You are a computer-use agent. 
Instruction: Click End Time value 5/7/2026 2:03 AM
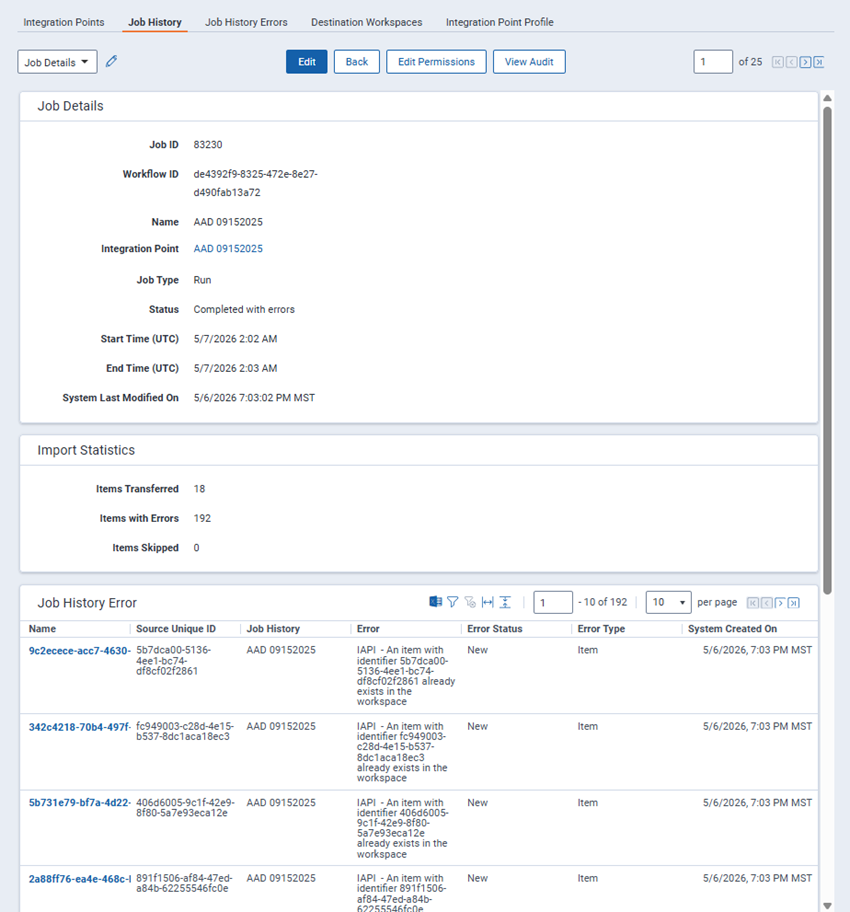point(235,368)
